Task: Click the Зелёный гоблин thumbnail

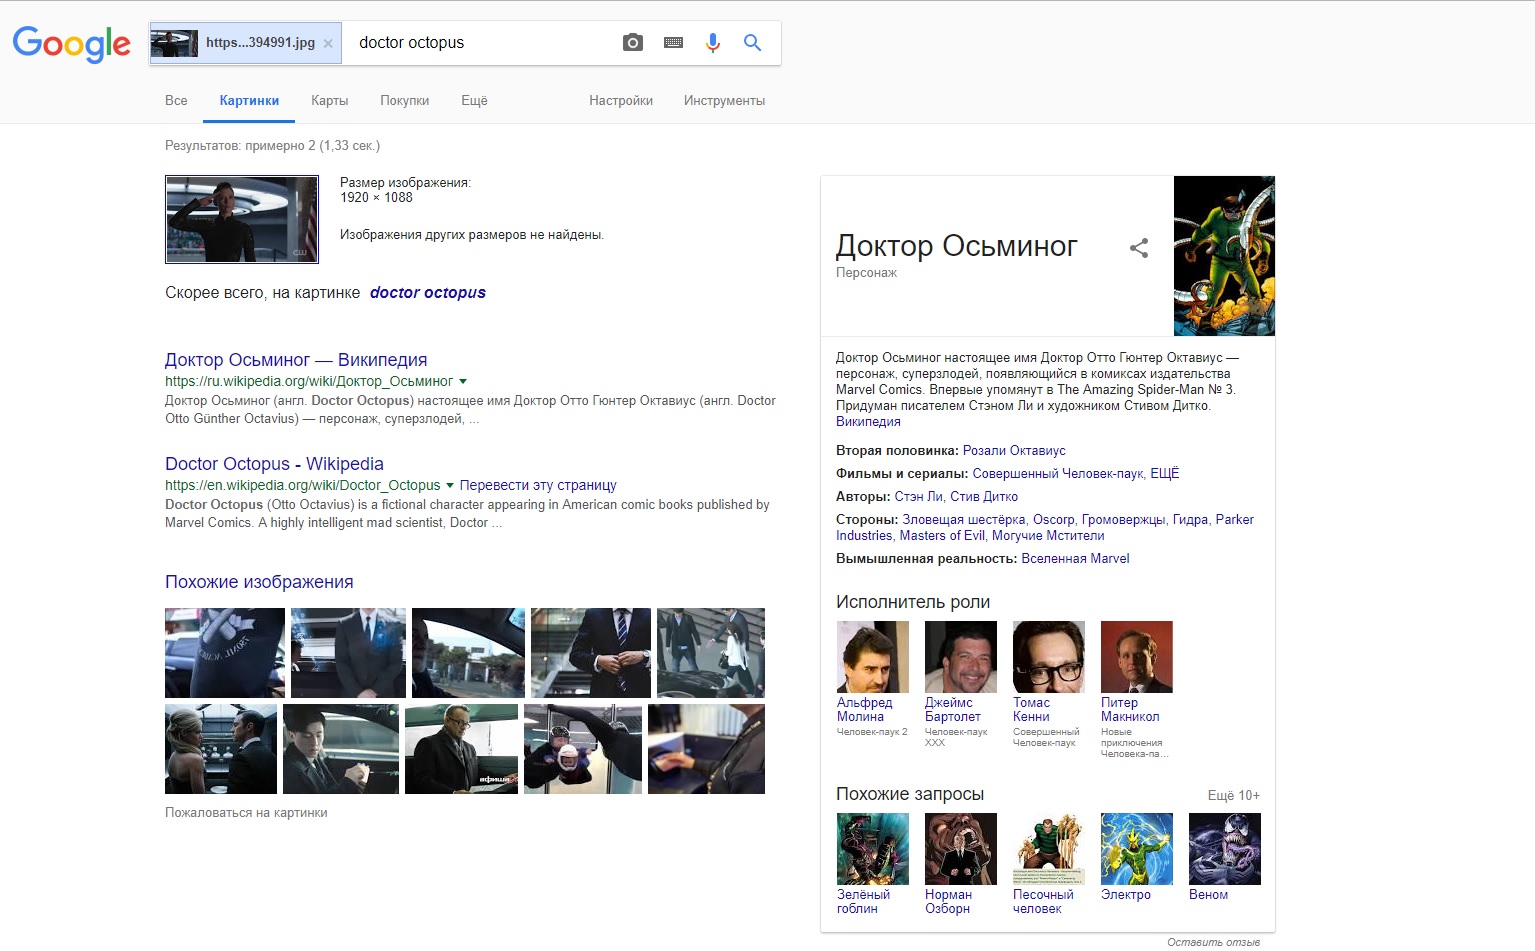Action: pos(873,849)
